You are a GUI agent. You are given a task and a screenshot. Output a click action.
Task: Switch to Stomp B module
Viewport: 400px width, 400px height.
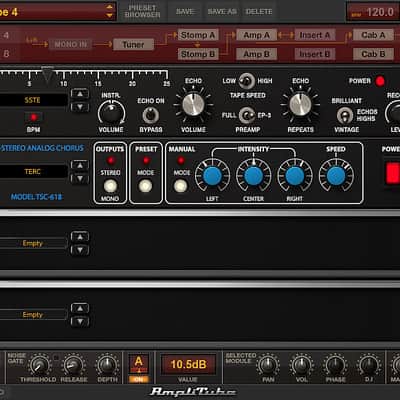[198, 54]
